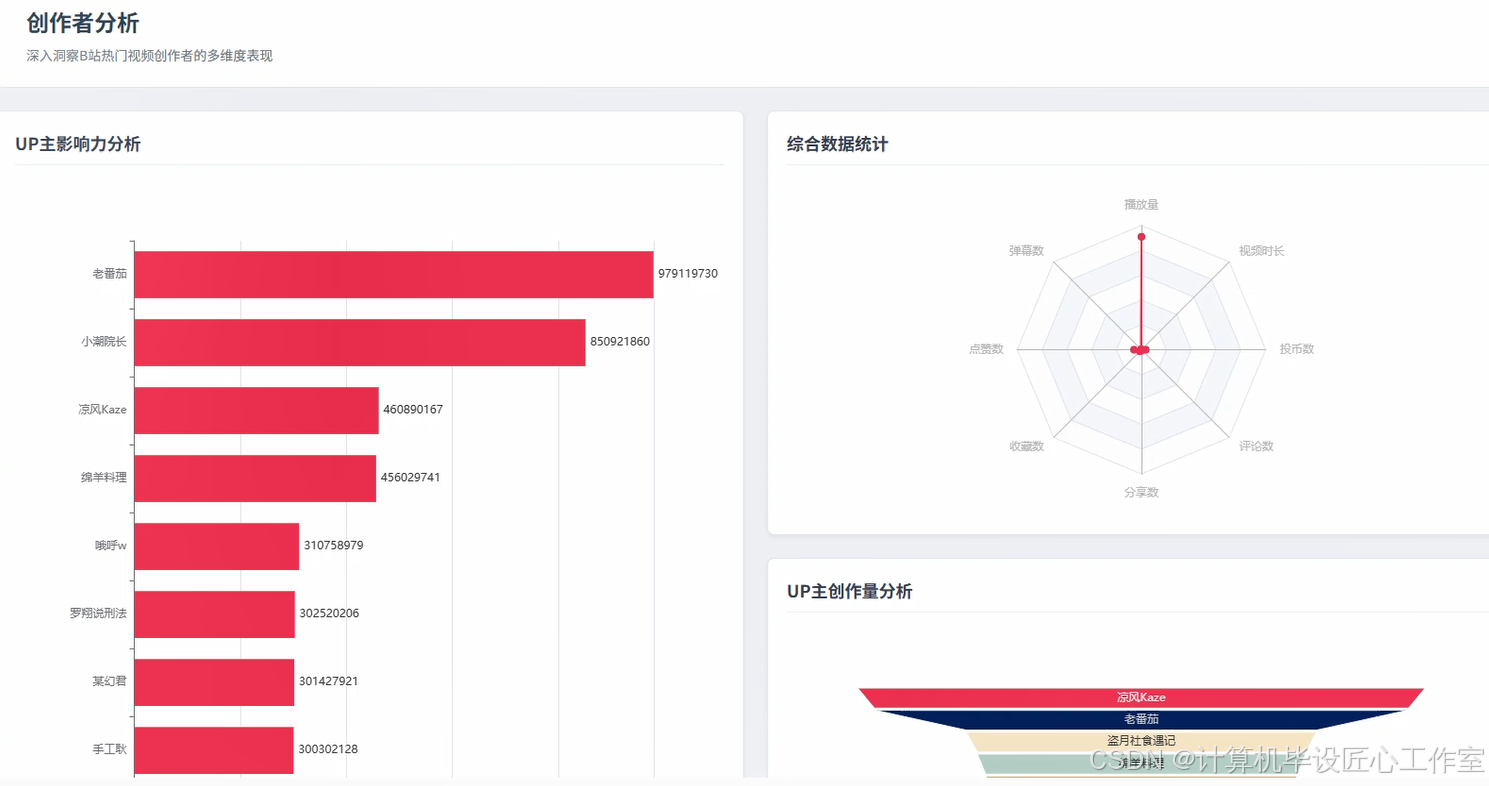
Task: Click the 弹幕数 radar axis label
Action: click(1026, 251)
